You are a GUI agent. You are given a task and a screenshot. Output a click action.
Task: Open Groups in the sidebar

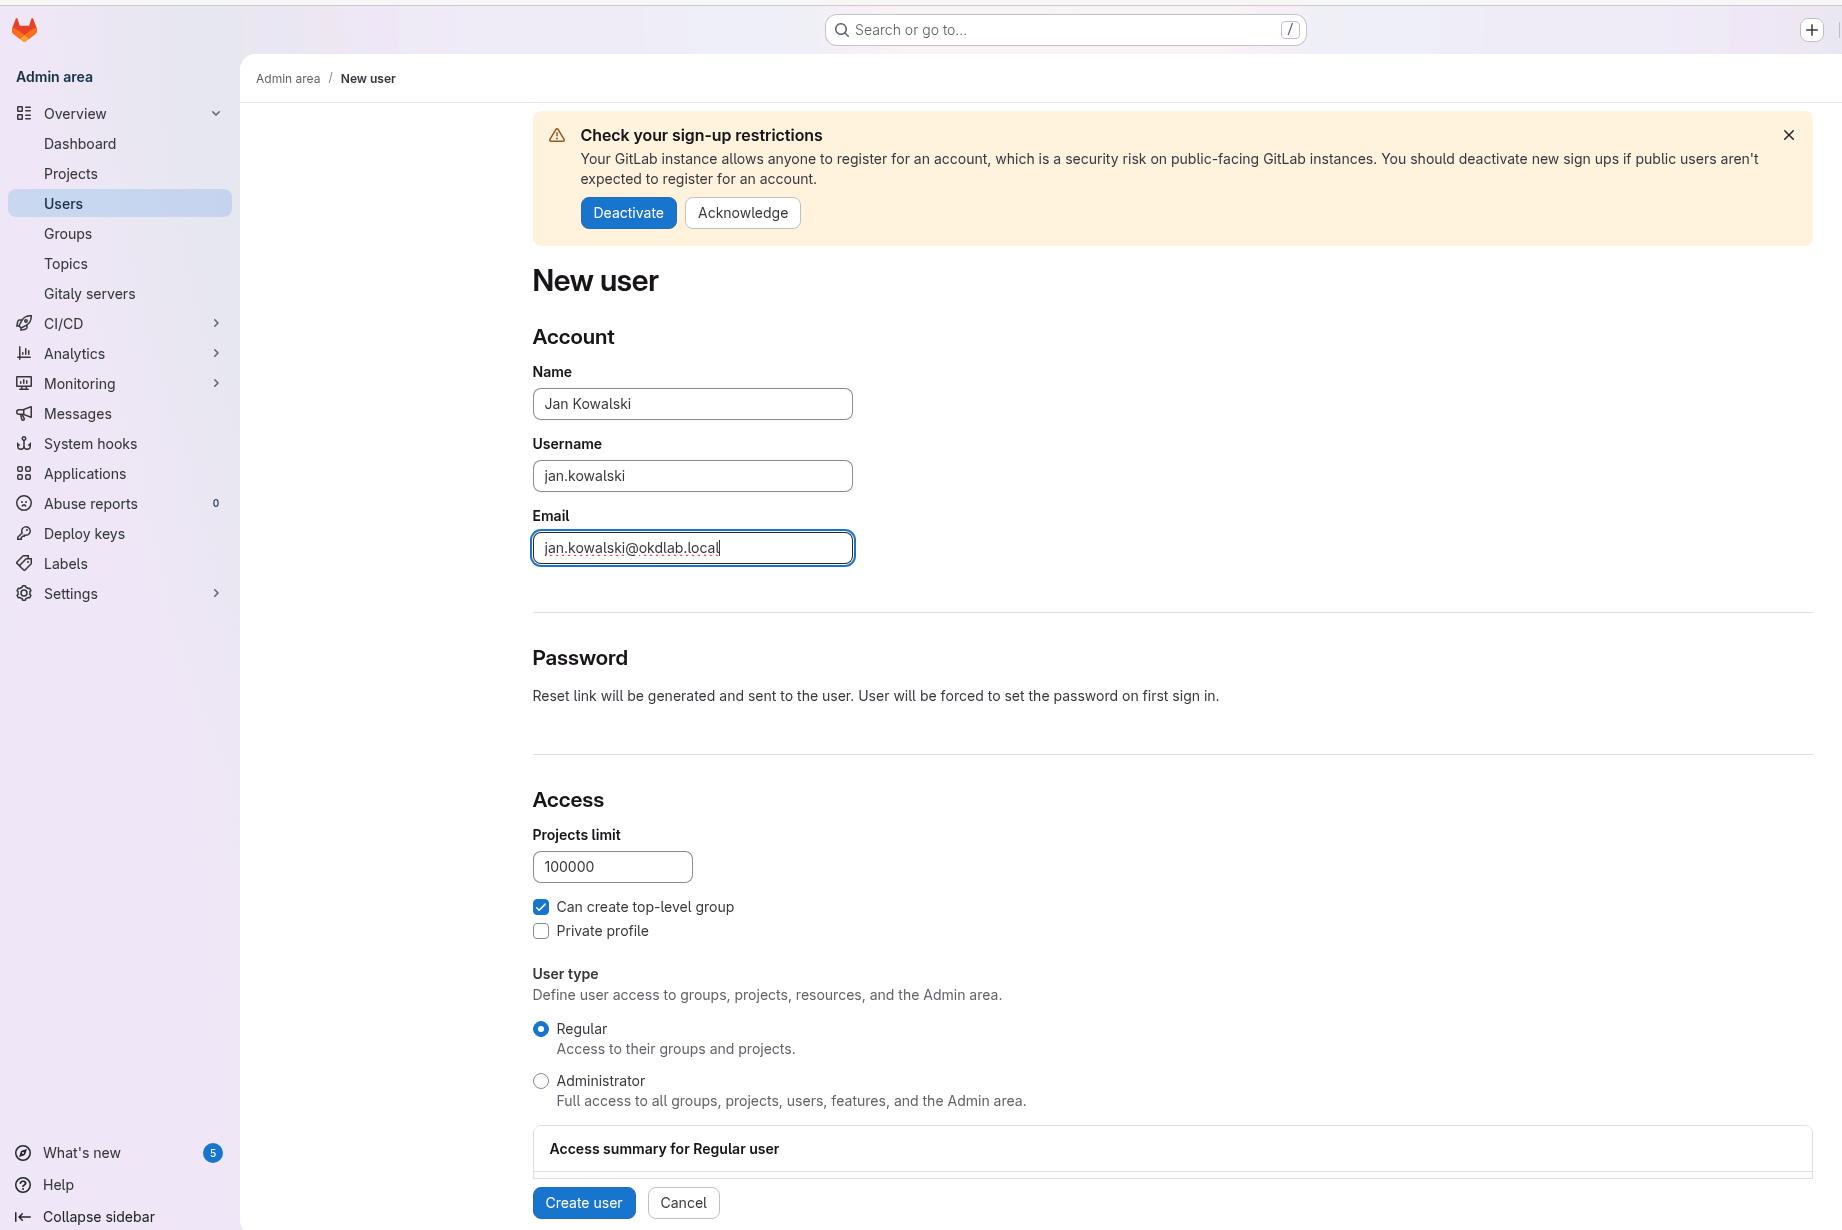(x=68, y=234)
